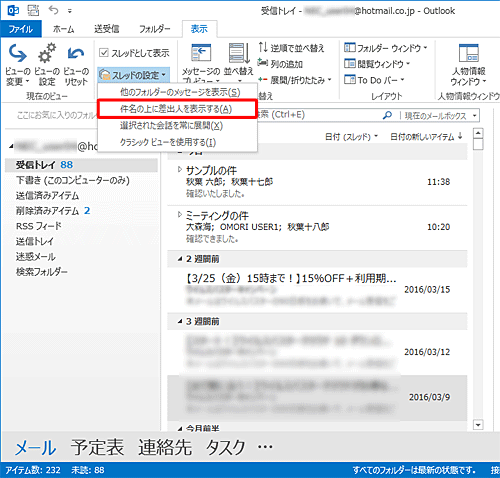The width and height of the screenshot is (500, 478).
Task: Toggle スレッドとして表示 checkbox
Action: coord(104,52)
